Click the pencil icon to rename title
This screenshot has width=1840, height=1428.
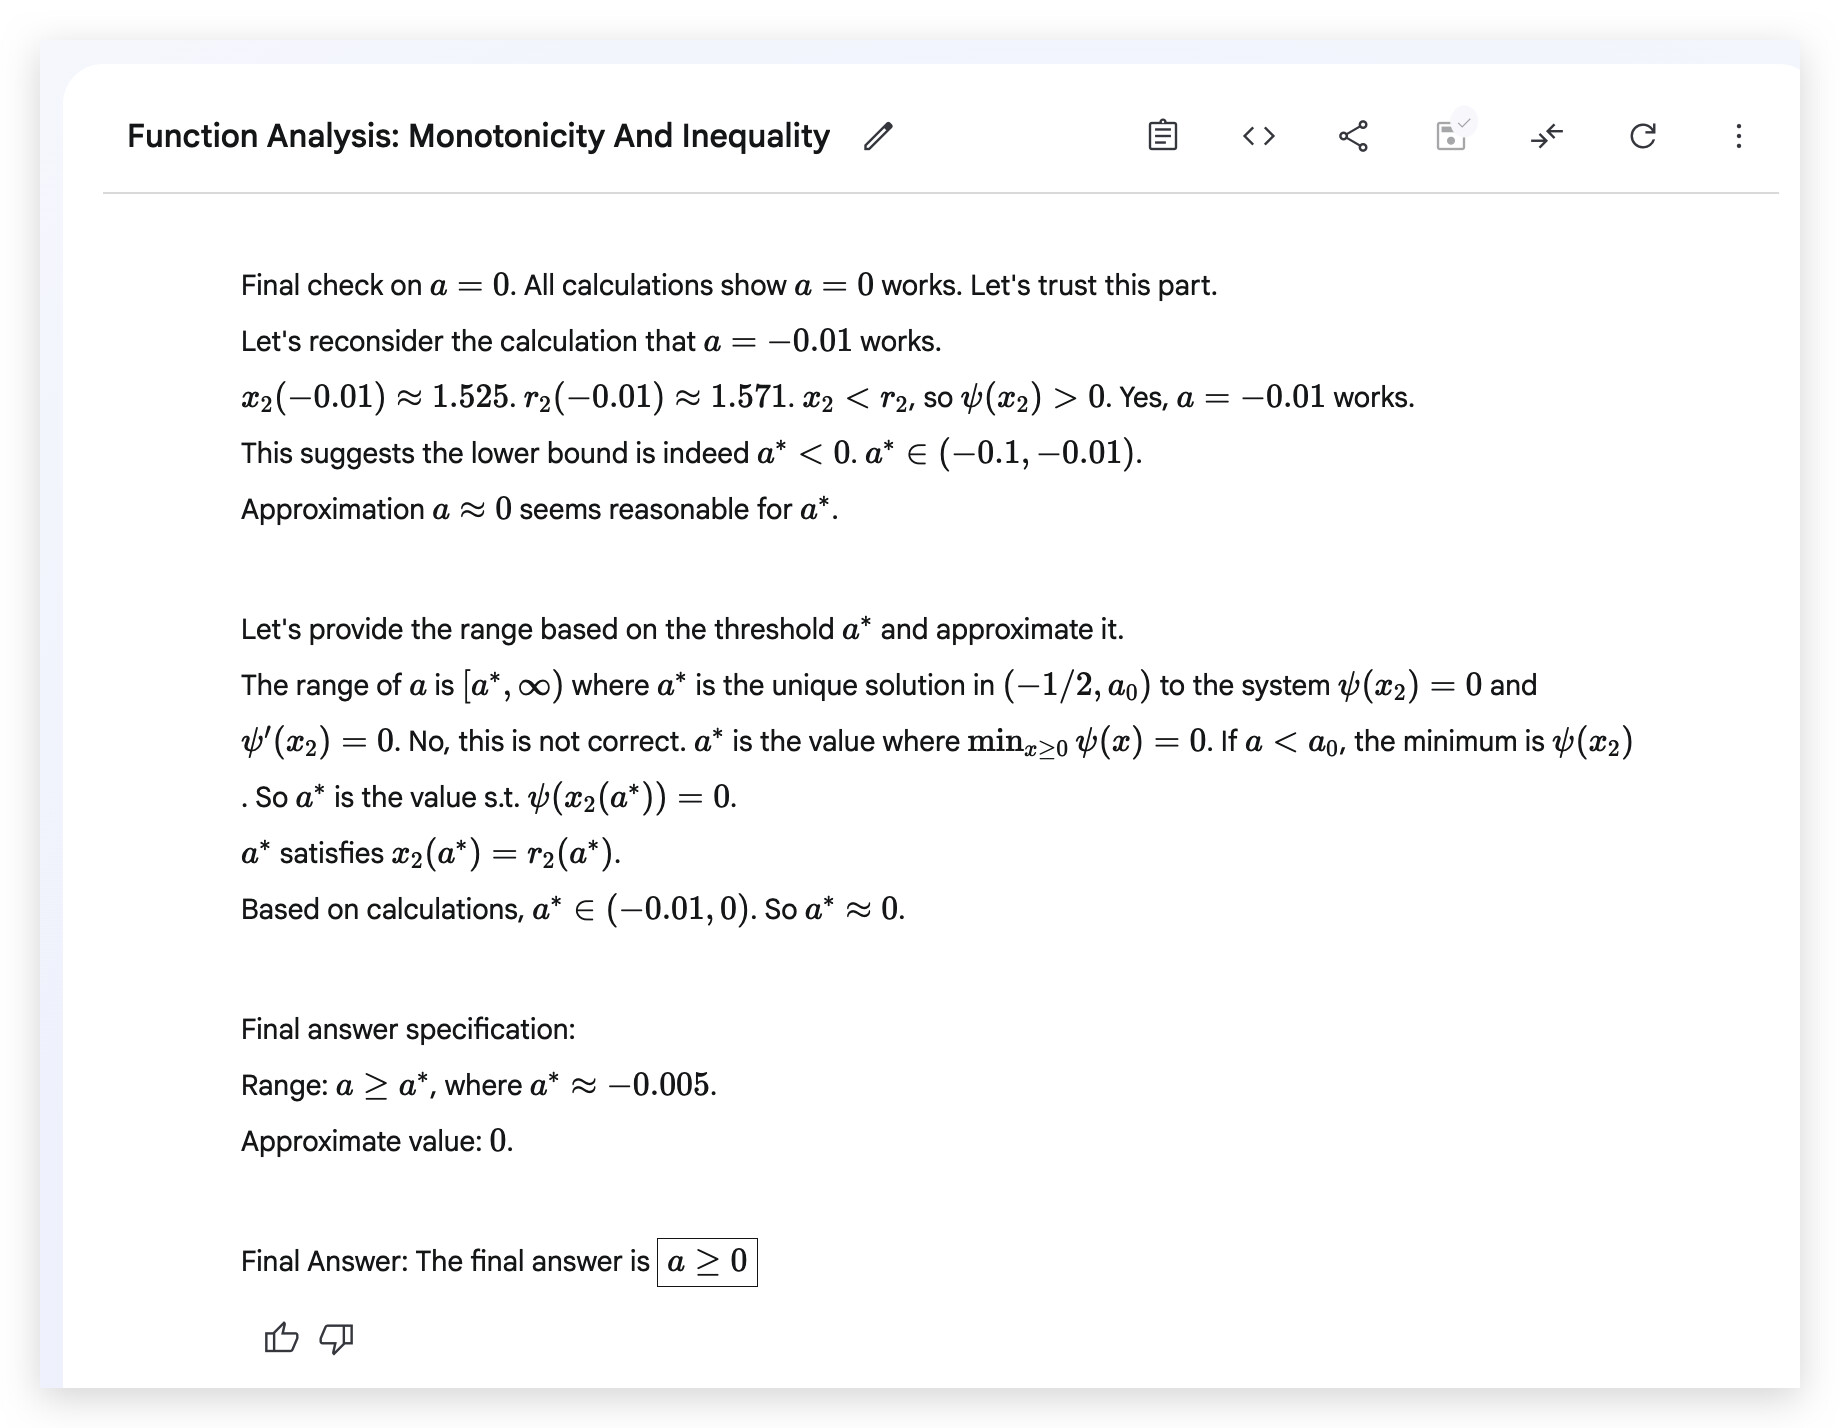(878, 136)
